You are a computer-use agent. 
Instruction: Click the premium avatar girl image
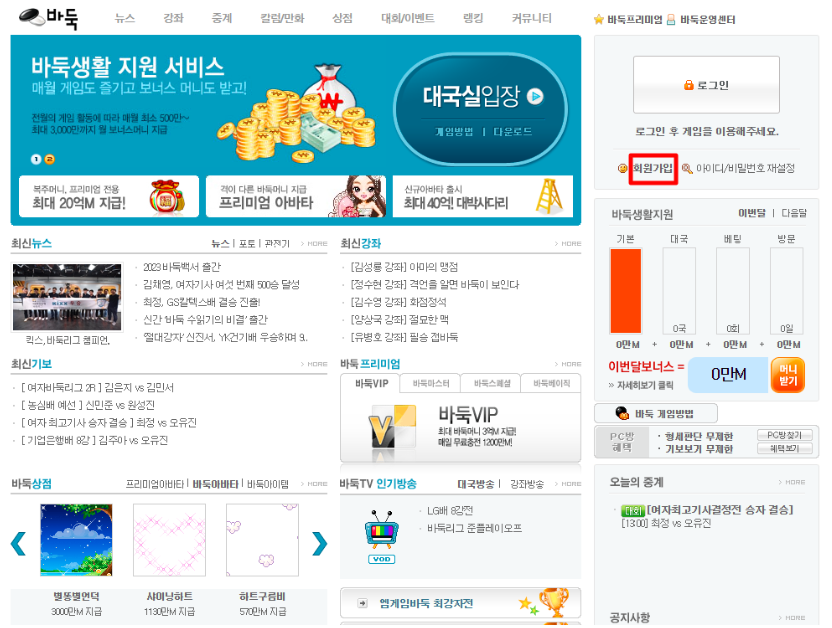[x=359, y=197]
